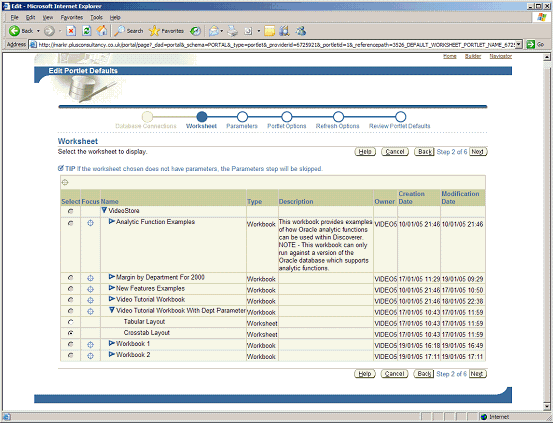Image resolution: width=553 pixels, height=423 pixels.
Task: Expand New Features Examples node
Action: pyautogui.click(x=112, y=288)
